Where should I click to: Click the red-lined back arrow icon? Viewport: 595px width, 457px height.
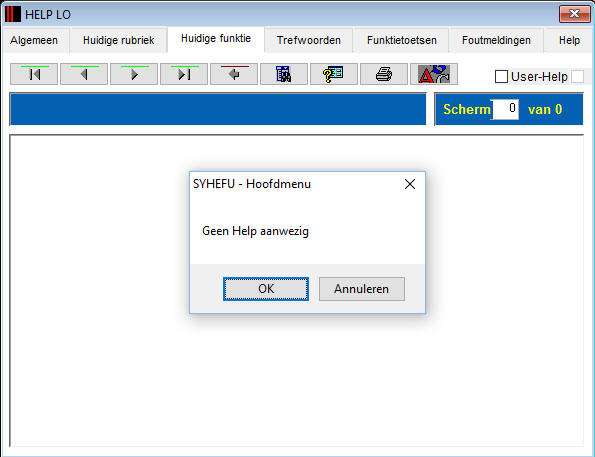pos(234,74)
